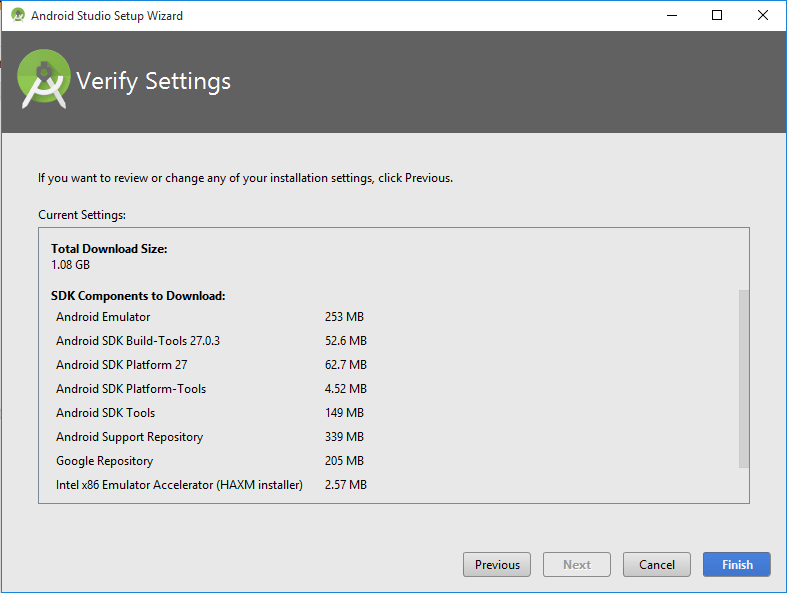Click the grayed-out Next button
Image resolution: width=787 pixels, height=593 pixels.
[x=577, y=565]
